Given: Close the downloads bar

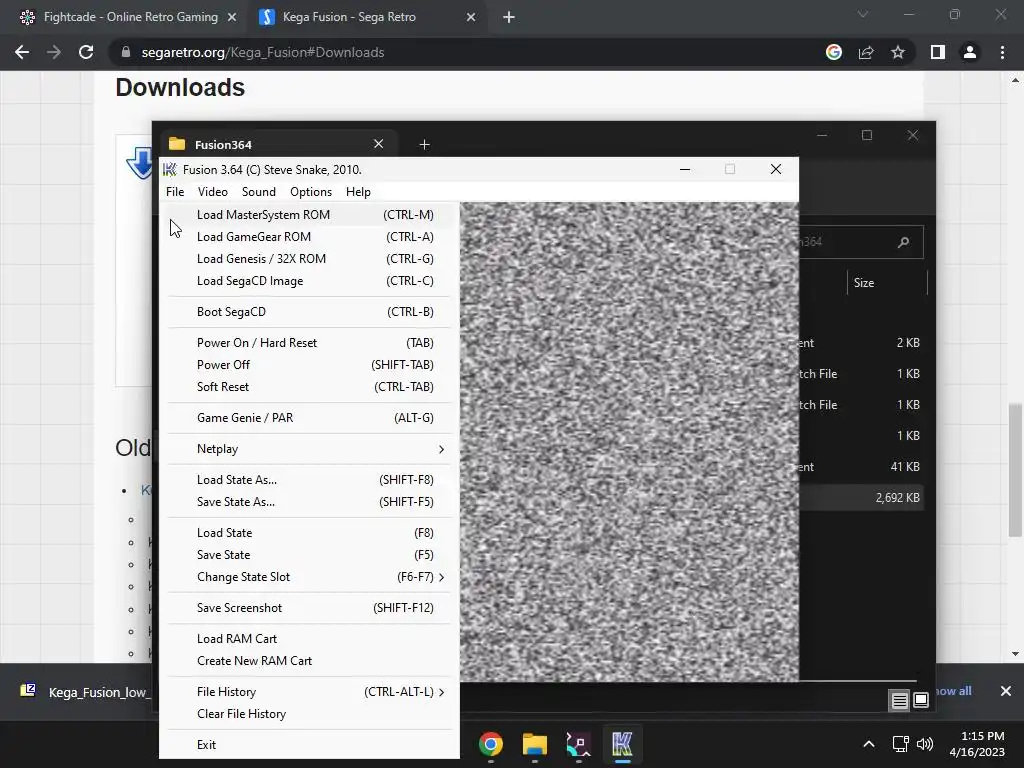Looking at the screenshot, I should point(1006,691).
